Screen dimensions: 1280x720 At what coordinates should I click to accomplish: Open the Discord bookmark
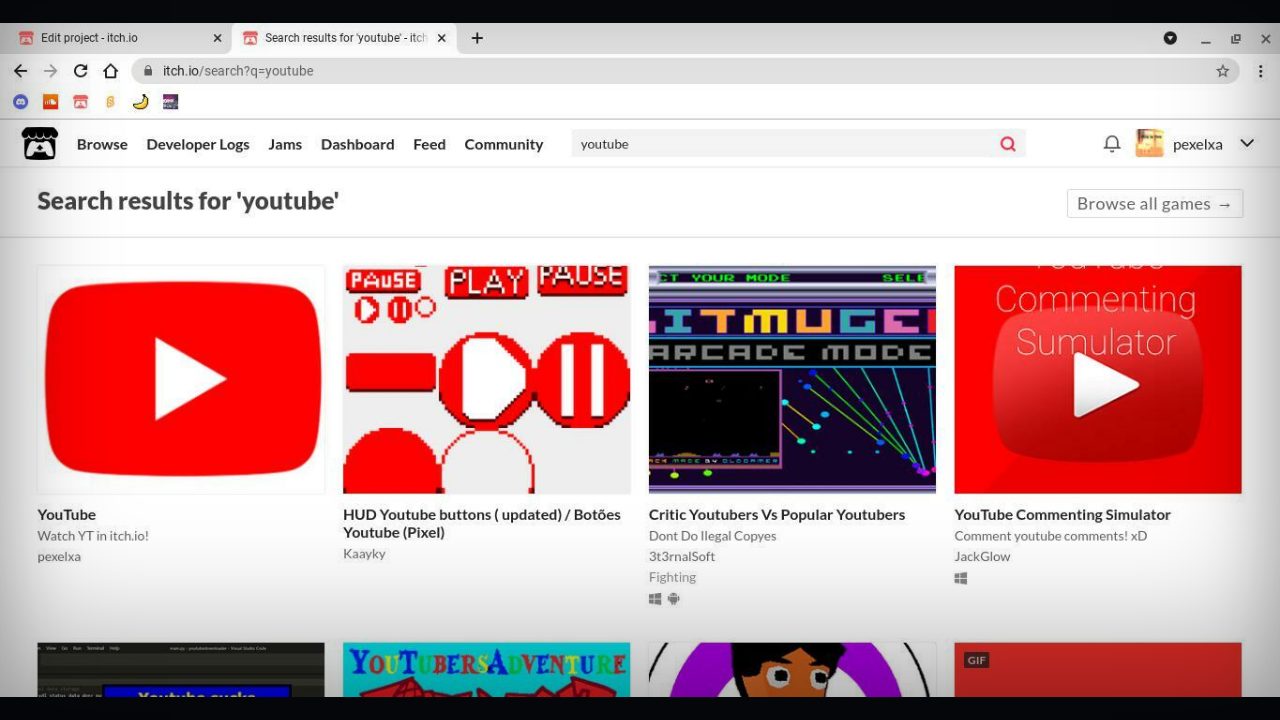(x=20, y=101)
